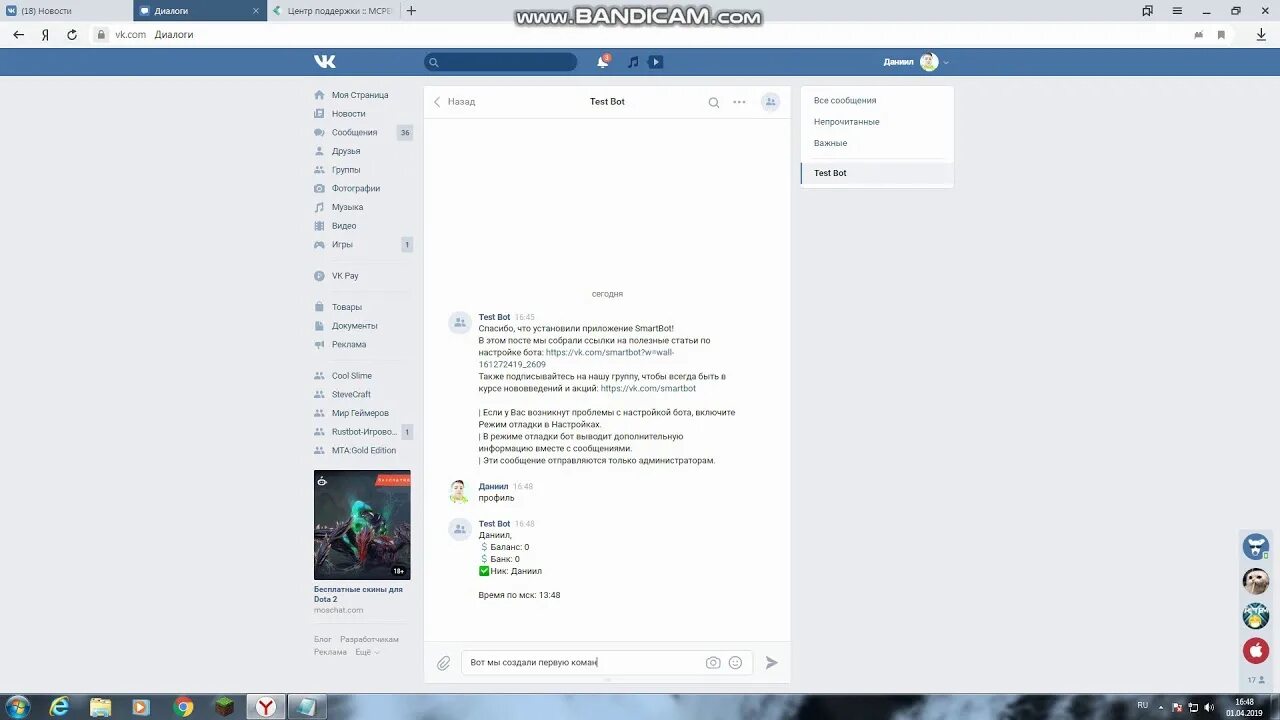The width and height of the screenshot is (1280, 720).
Task: Click the paperclip attach icon
Action: pos(443,663)
